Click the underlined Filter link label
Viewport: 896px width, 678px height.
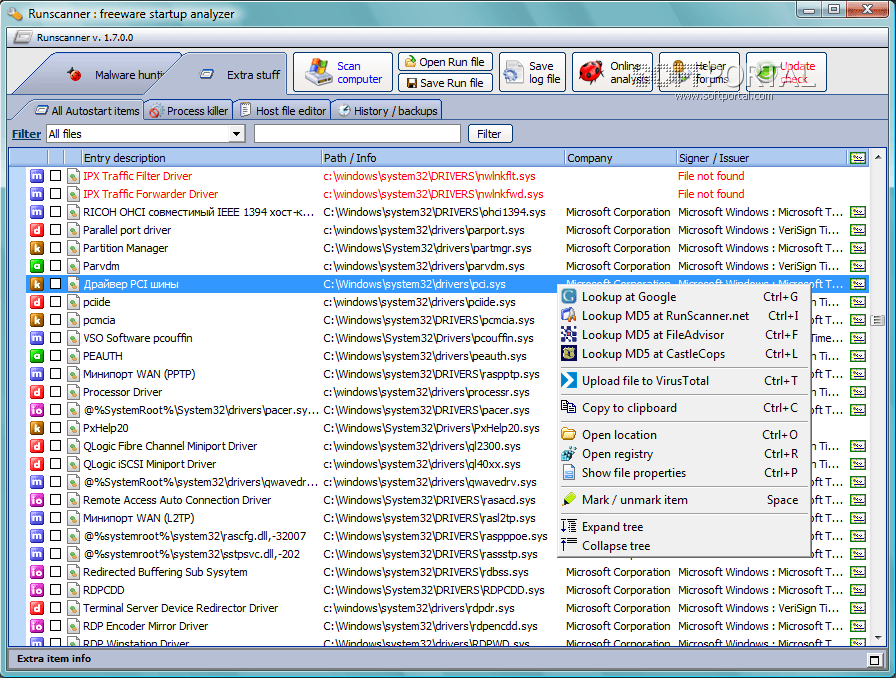(26, 134)
